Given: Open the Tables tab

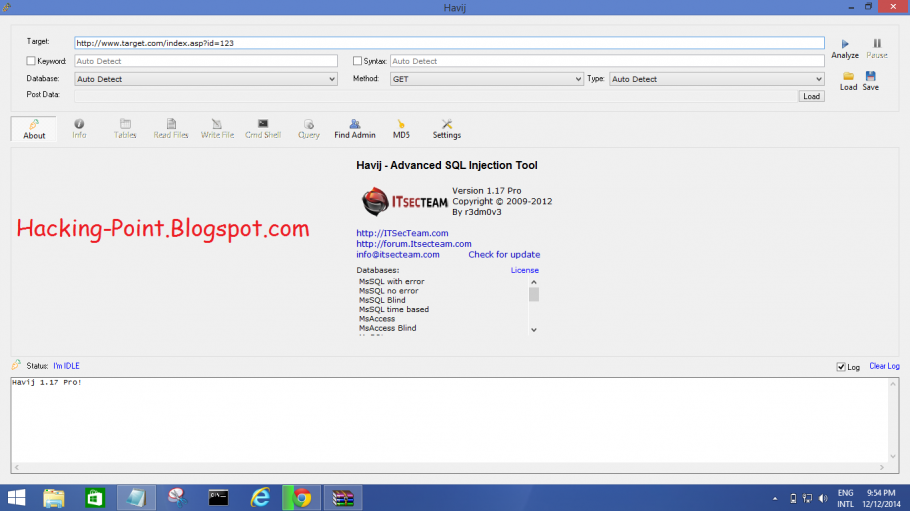Looking at the screenshot, I should coord(125,129).
